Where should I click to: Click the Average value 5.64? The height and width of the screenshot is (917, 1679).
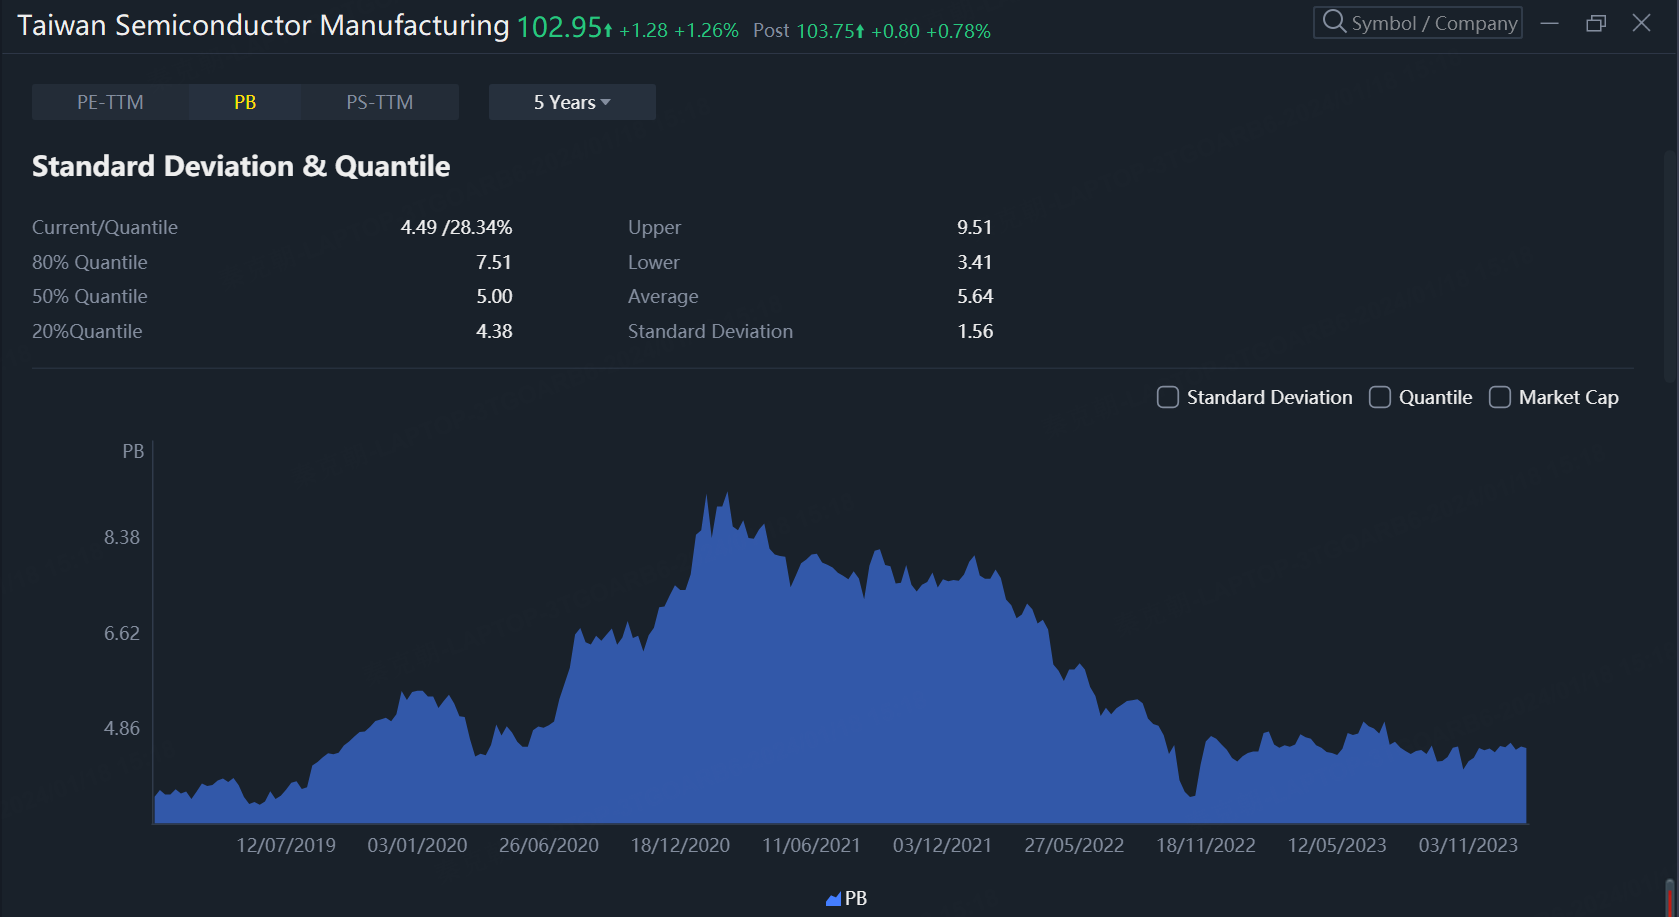pos(975,296)
